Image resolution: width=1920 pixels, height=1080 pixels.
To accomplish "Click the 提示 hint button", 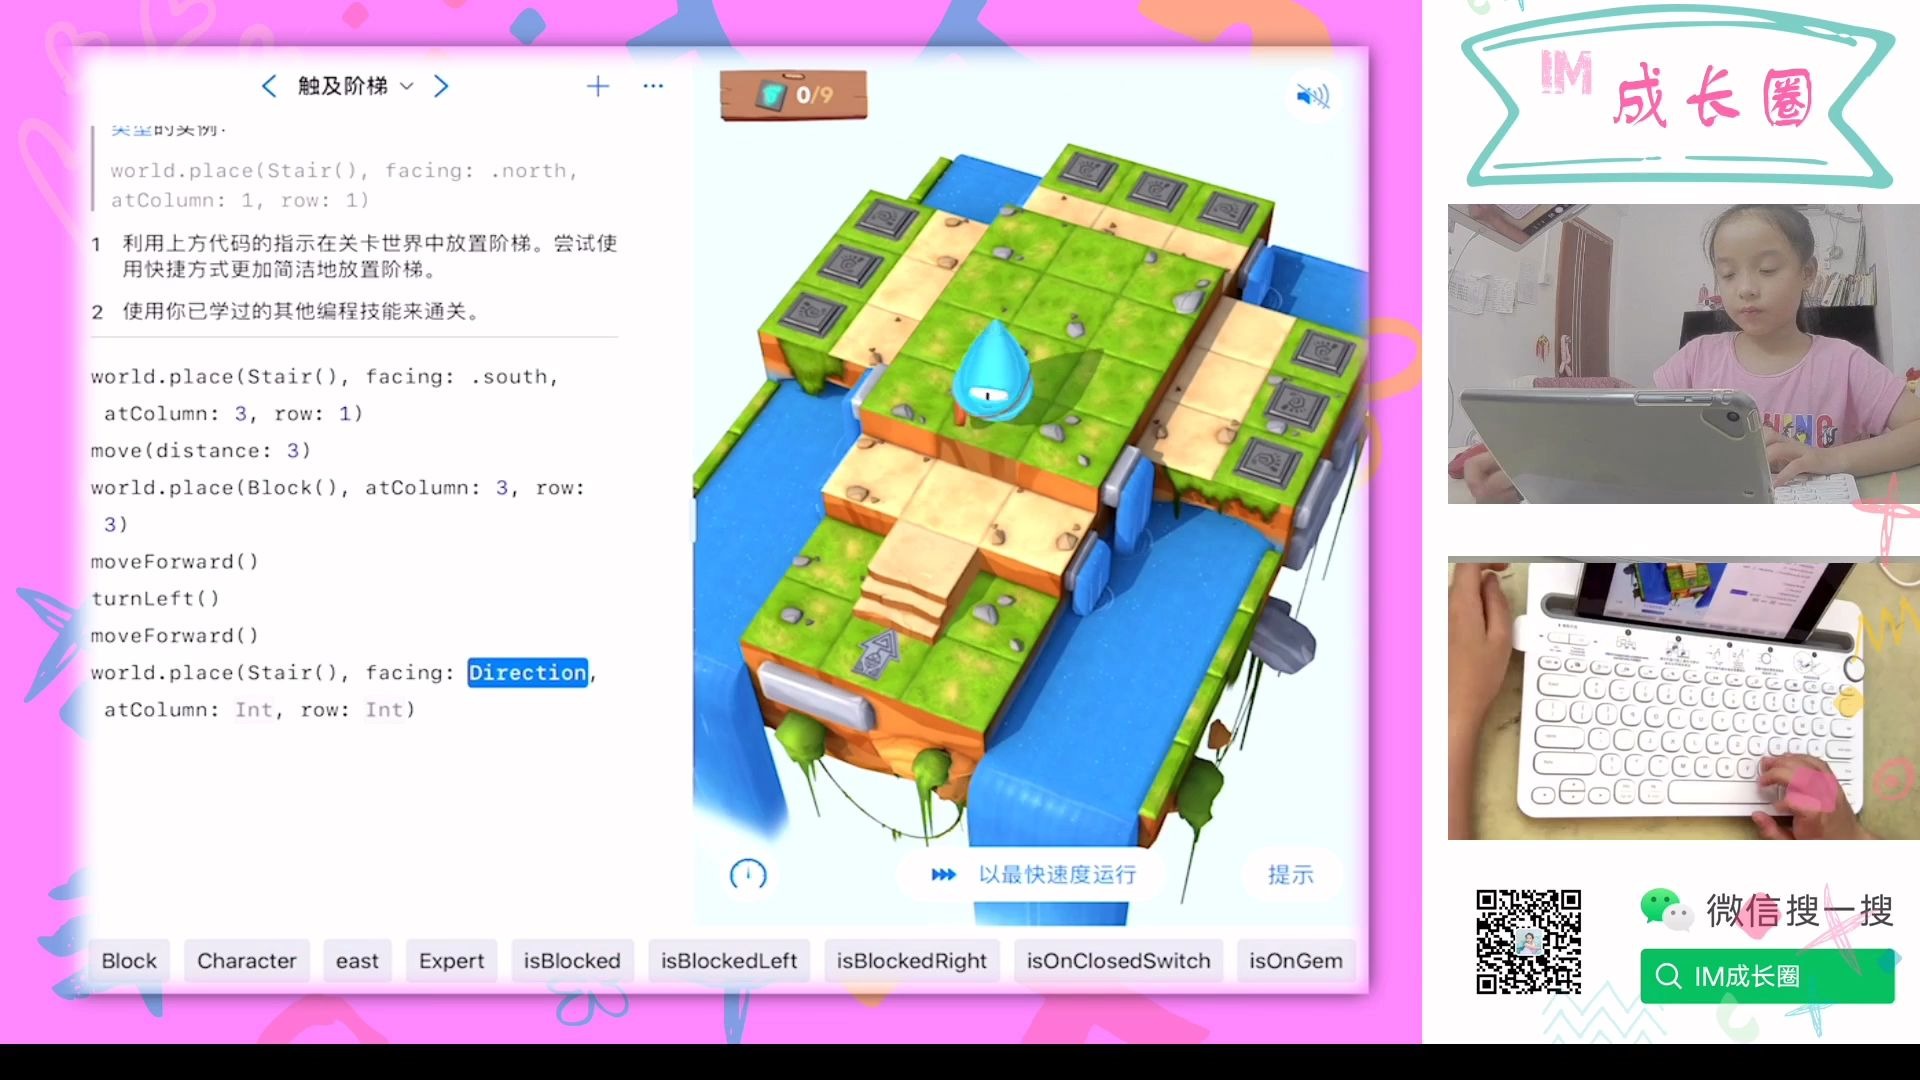I will click(1291, 875).
